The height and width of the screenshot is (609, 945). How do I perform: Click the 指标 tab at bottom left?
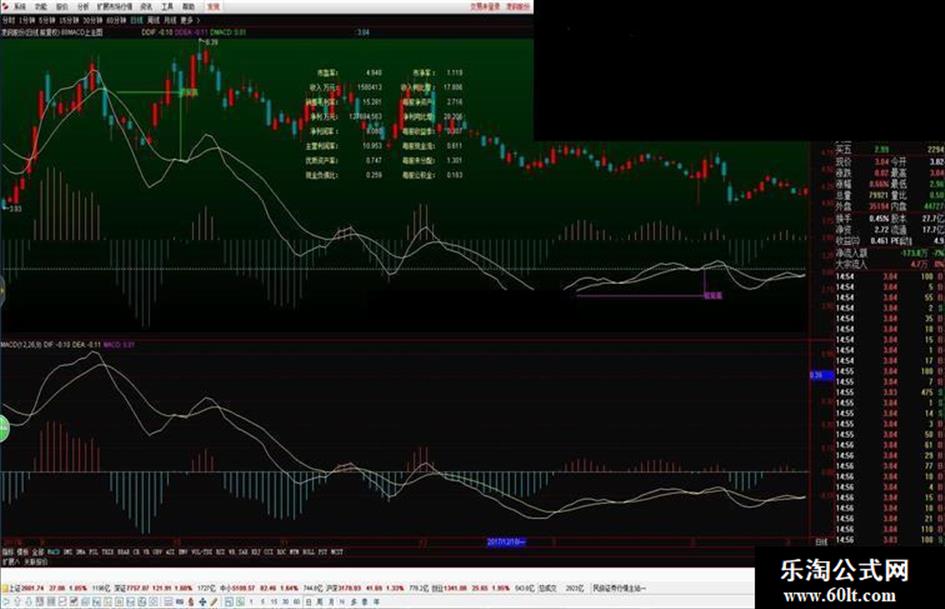point(8,552)
